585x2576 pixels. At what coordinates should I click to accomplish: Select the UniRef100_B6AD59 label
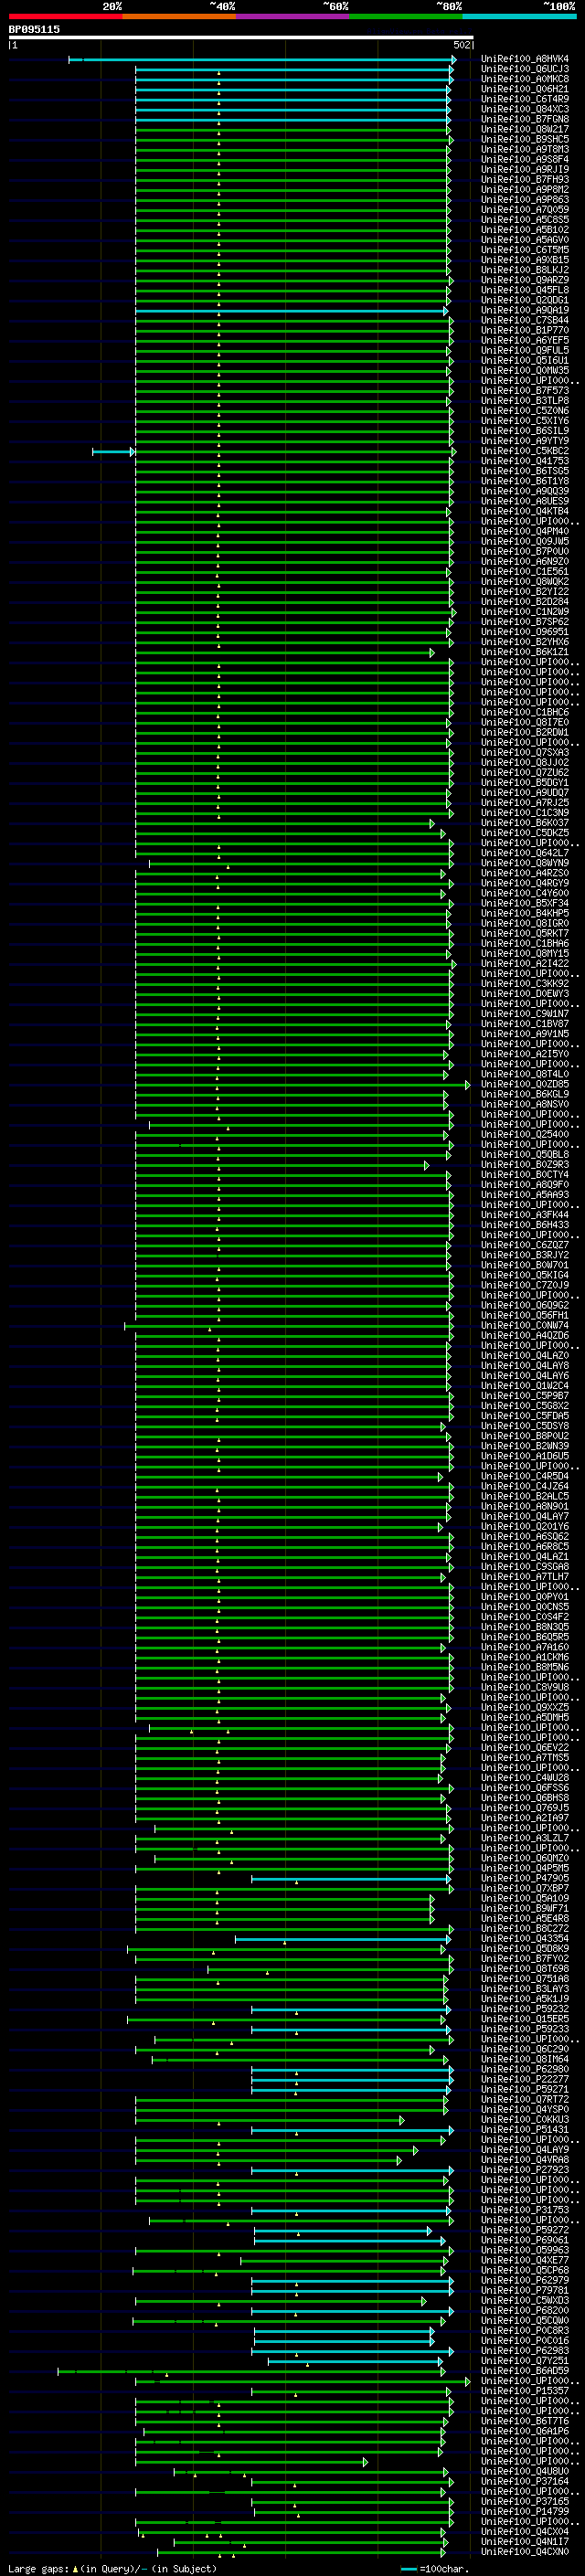pos(524,2371)
